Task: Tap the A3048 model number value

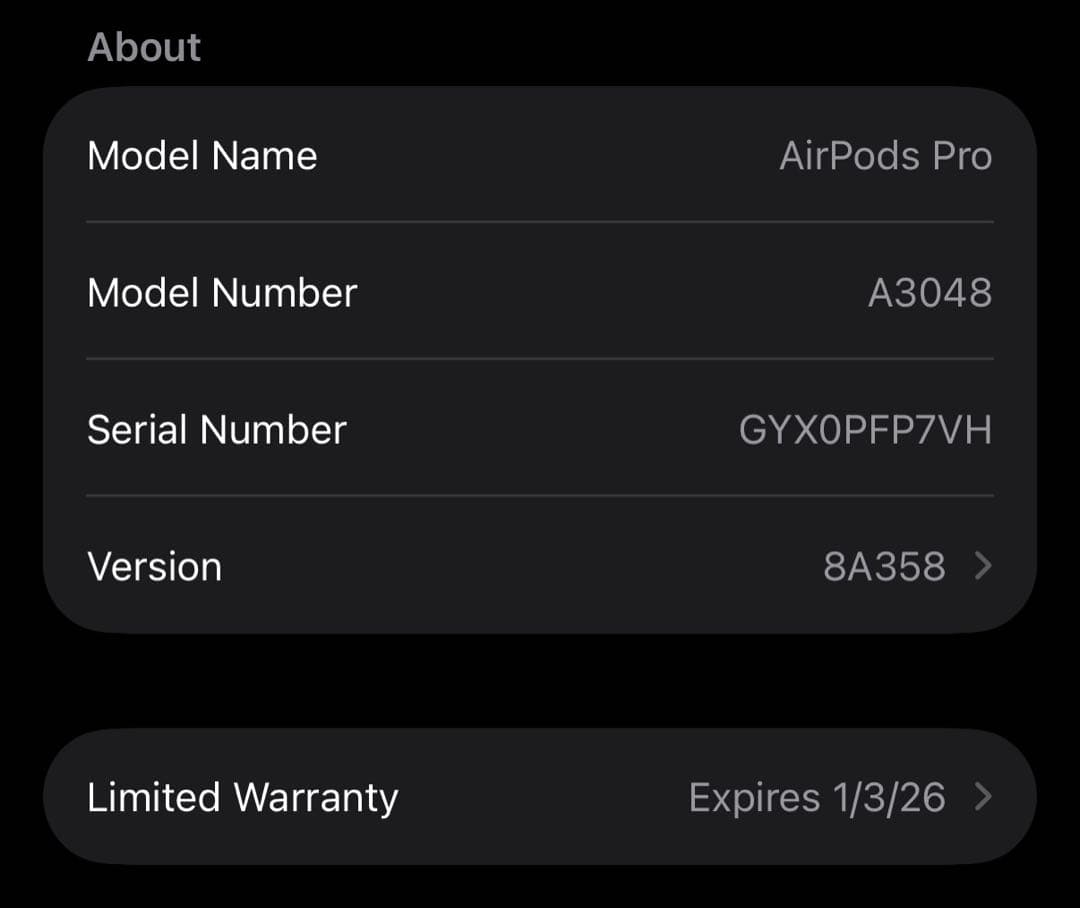Action: click(930, 292)
